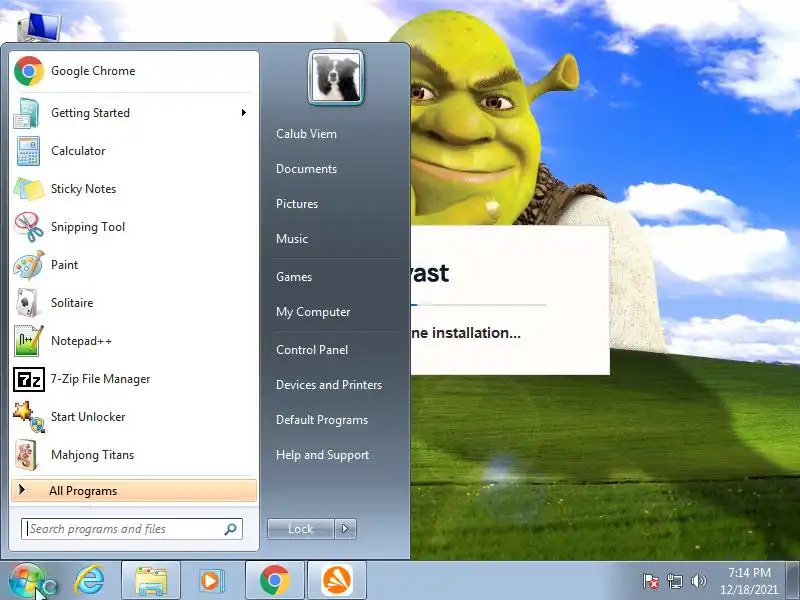Expand All Programs list
Image resolution: width=800 pixels, height=600 pixels.
tap(134, 491)
